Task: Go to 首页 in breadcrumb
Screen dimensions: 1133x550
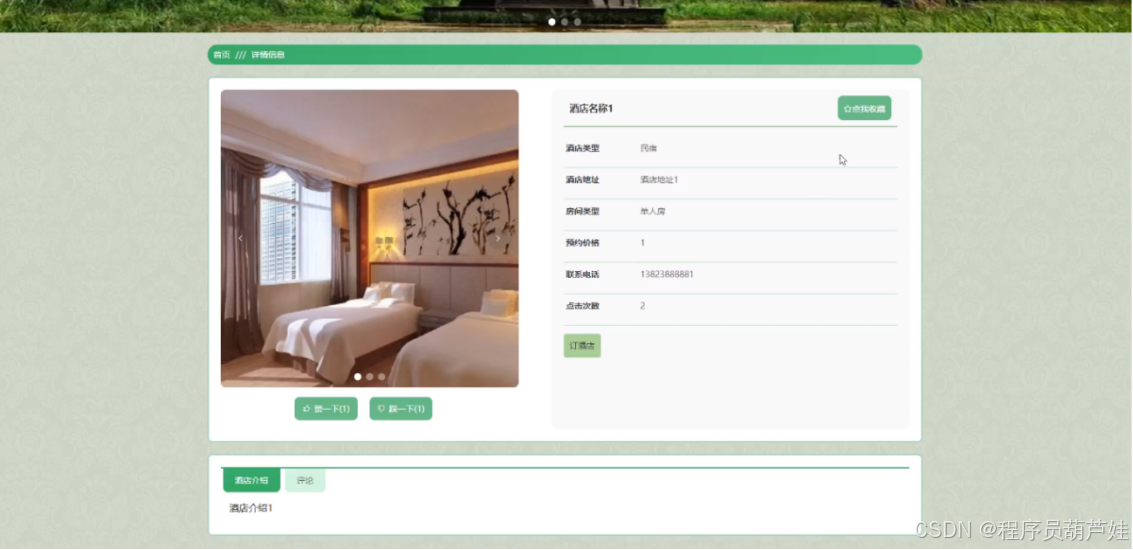Action: pos(222,55)
